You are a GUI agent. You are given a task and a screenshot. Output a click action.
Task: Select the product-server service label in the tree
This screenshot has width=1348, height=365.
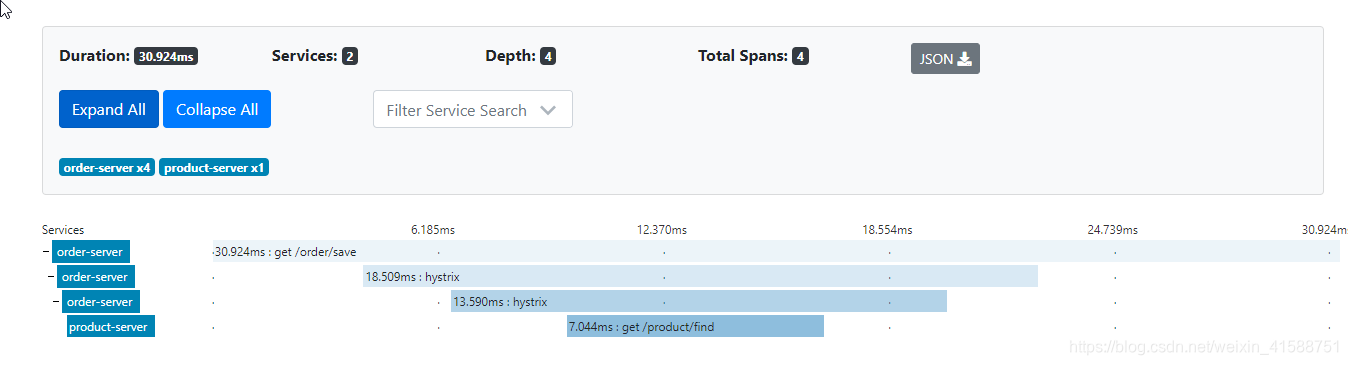[x=111, y=327]
